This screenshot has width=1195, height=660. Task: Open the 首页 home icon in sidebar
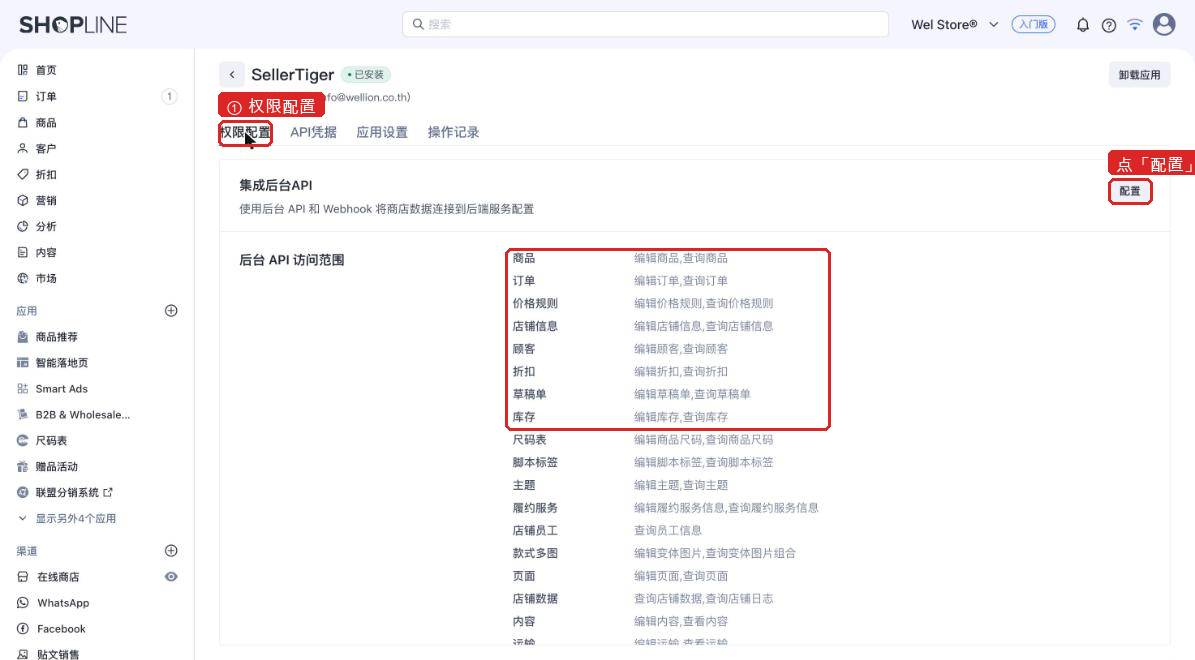click(x=23, y=70)
